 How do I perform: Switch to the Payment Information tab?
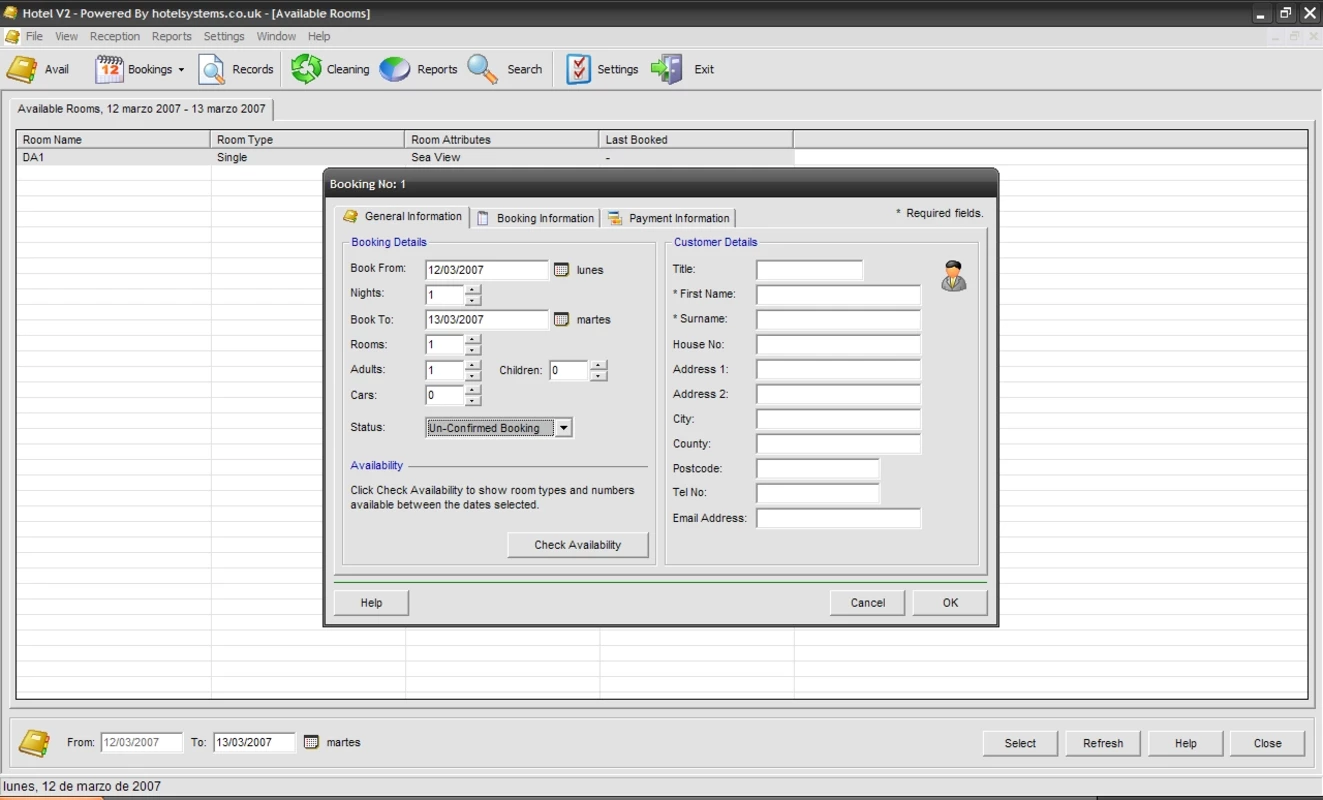669,218
